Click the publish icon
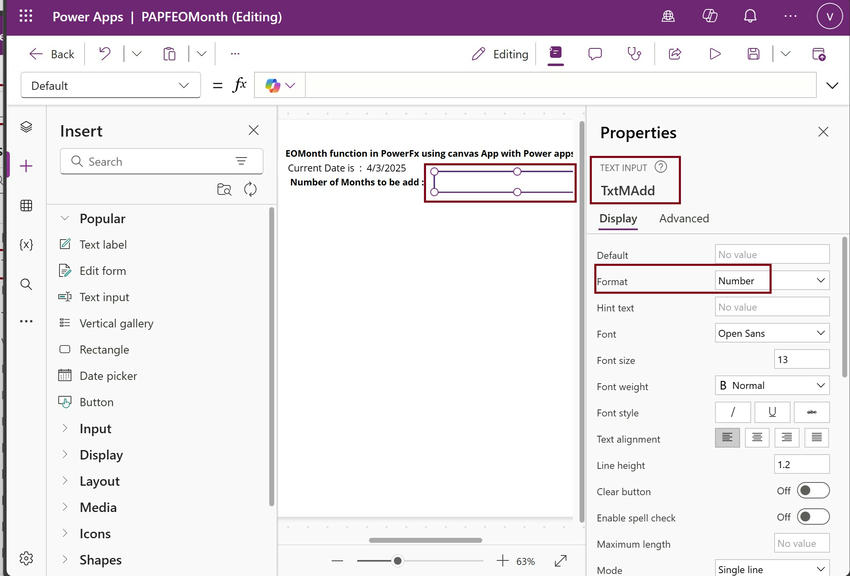The image size is (850, 576). point(819,54)
